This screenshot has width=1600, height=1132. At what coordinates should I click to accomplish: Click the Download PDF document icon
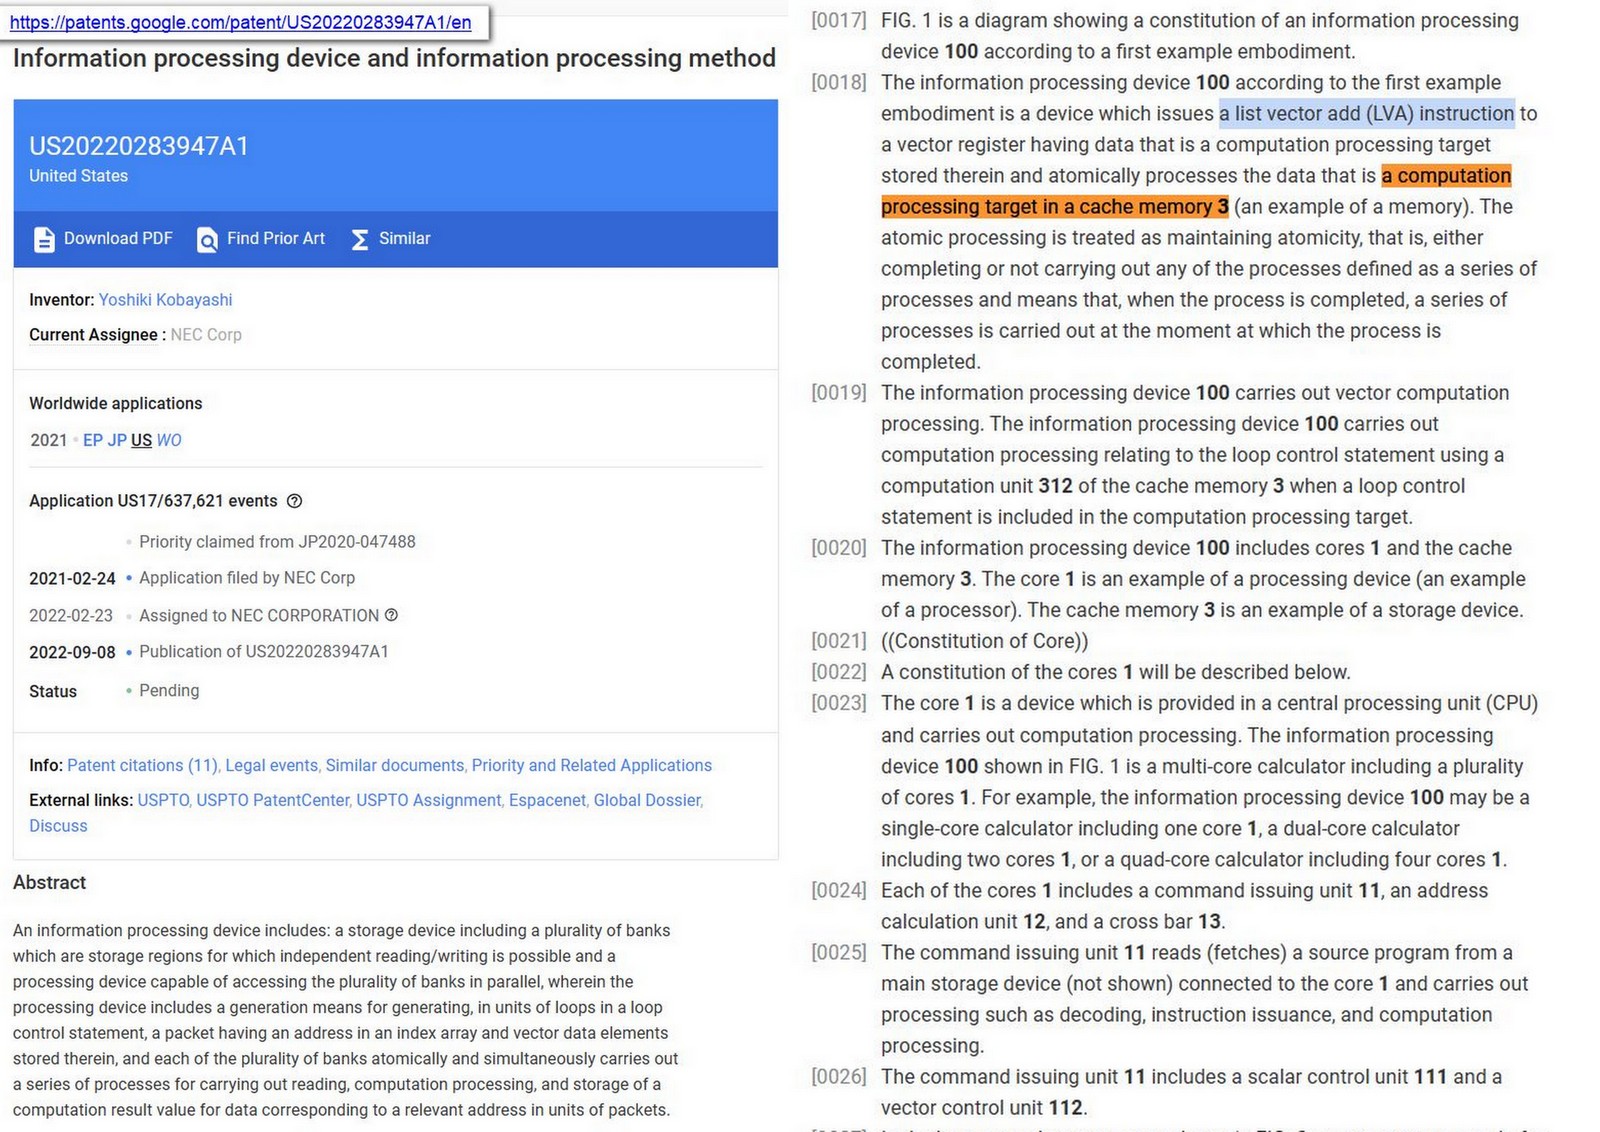pyautogui.click(x=44, y=239)
